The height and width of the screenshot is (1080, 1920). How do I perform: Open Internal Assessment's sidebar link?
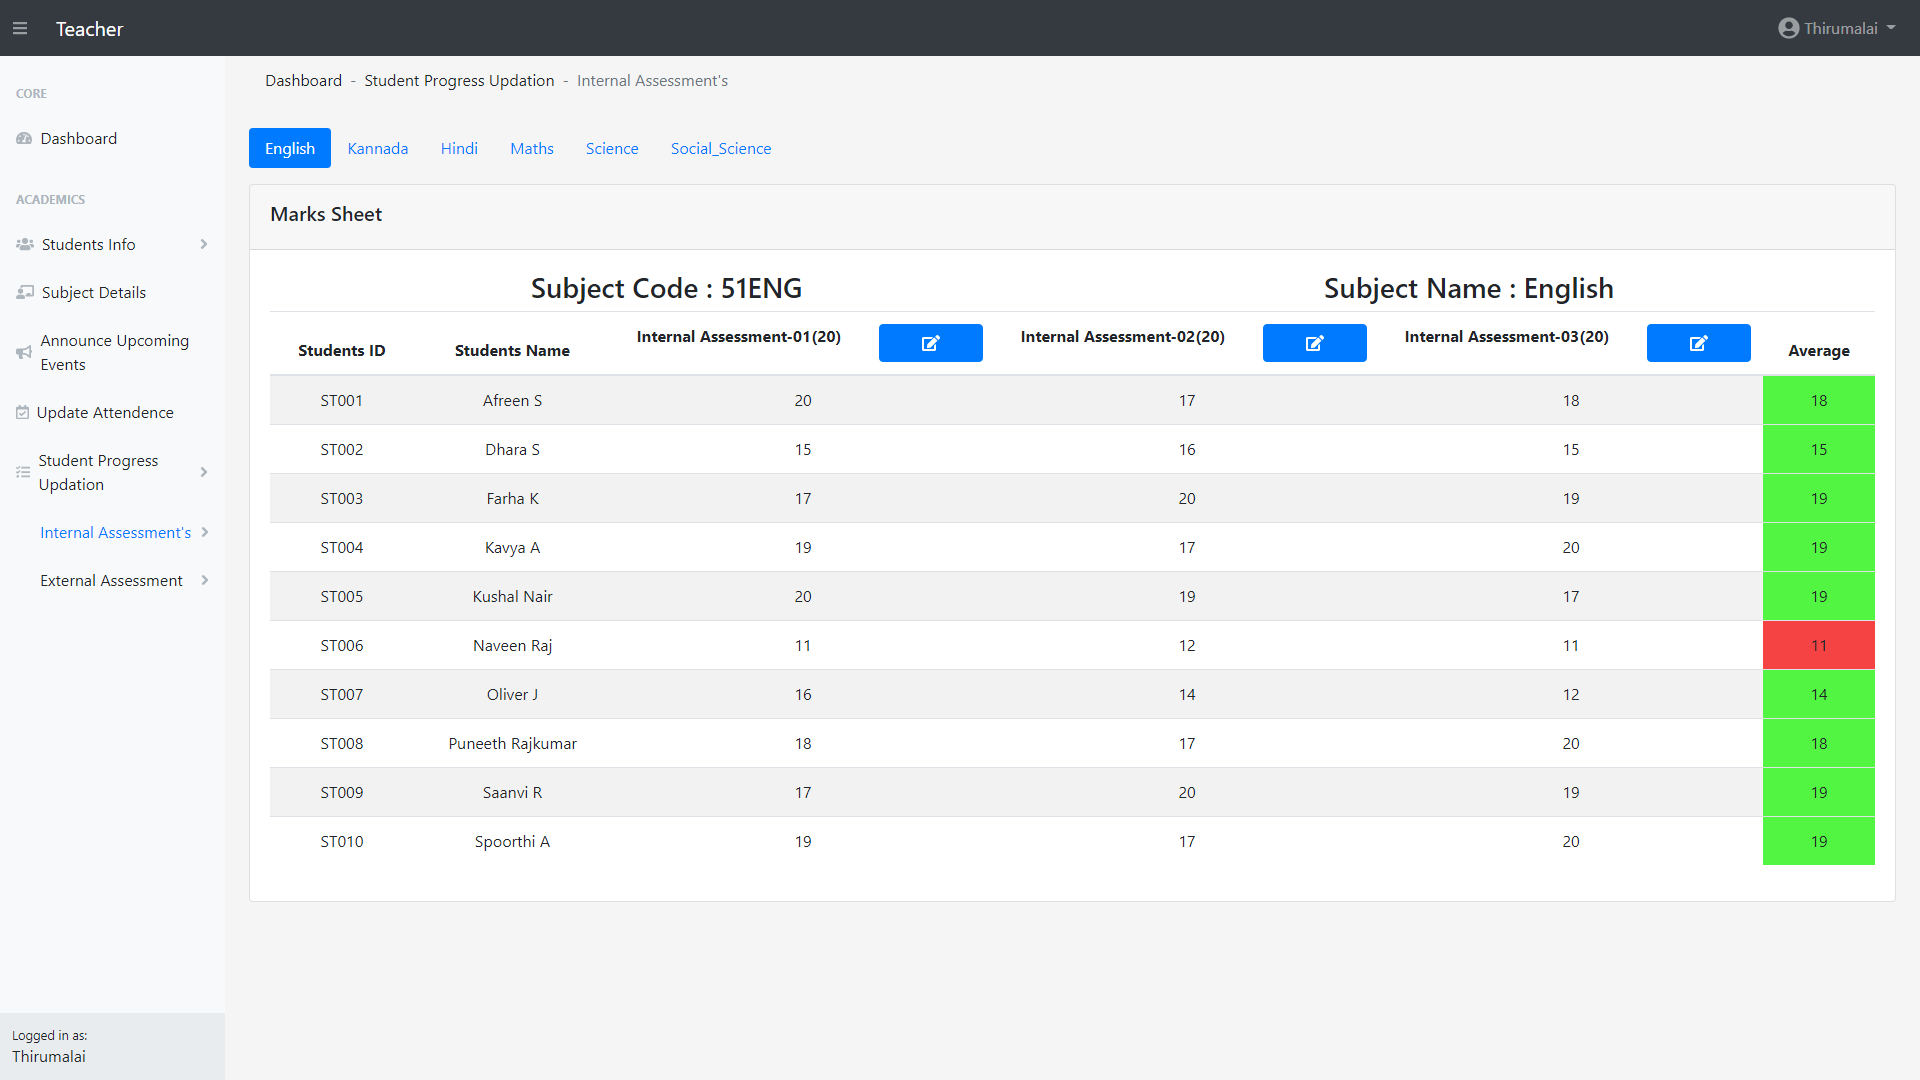pyautogui.click(x=115, y=533)
